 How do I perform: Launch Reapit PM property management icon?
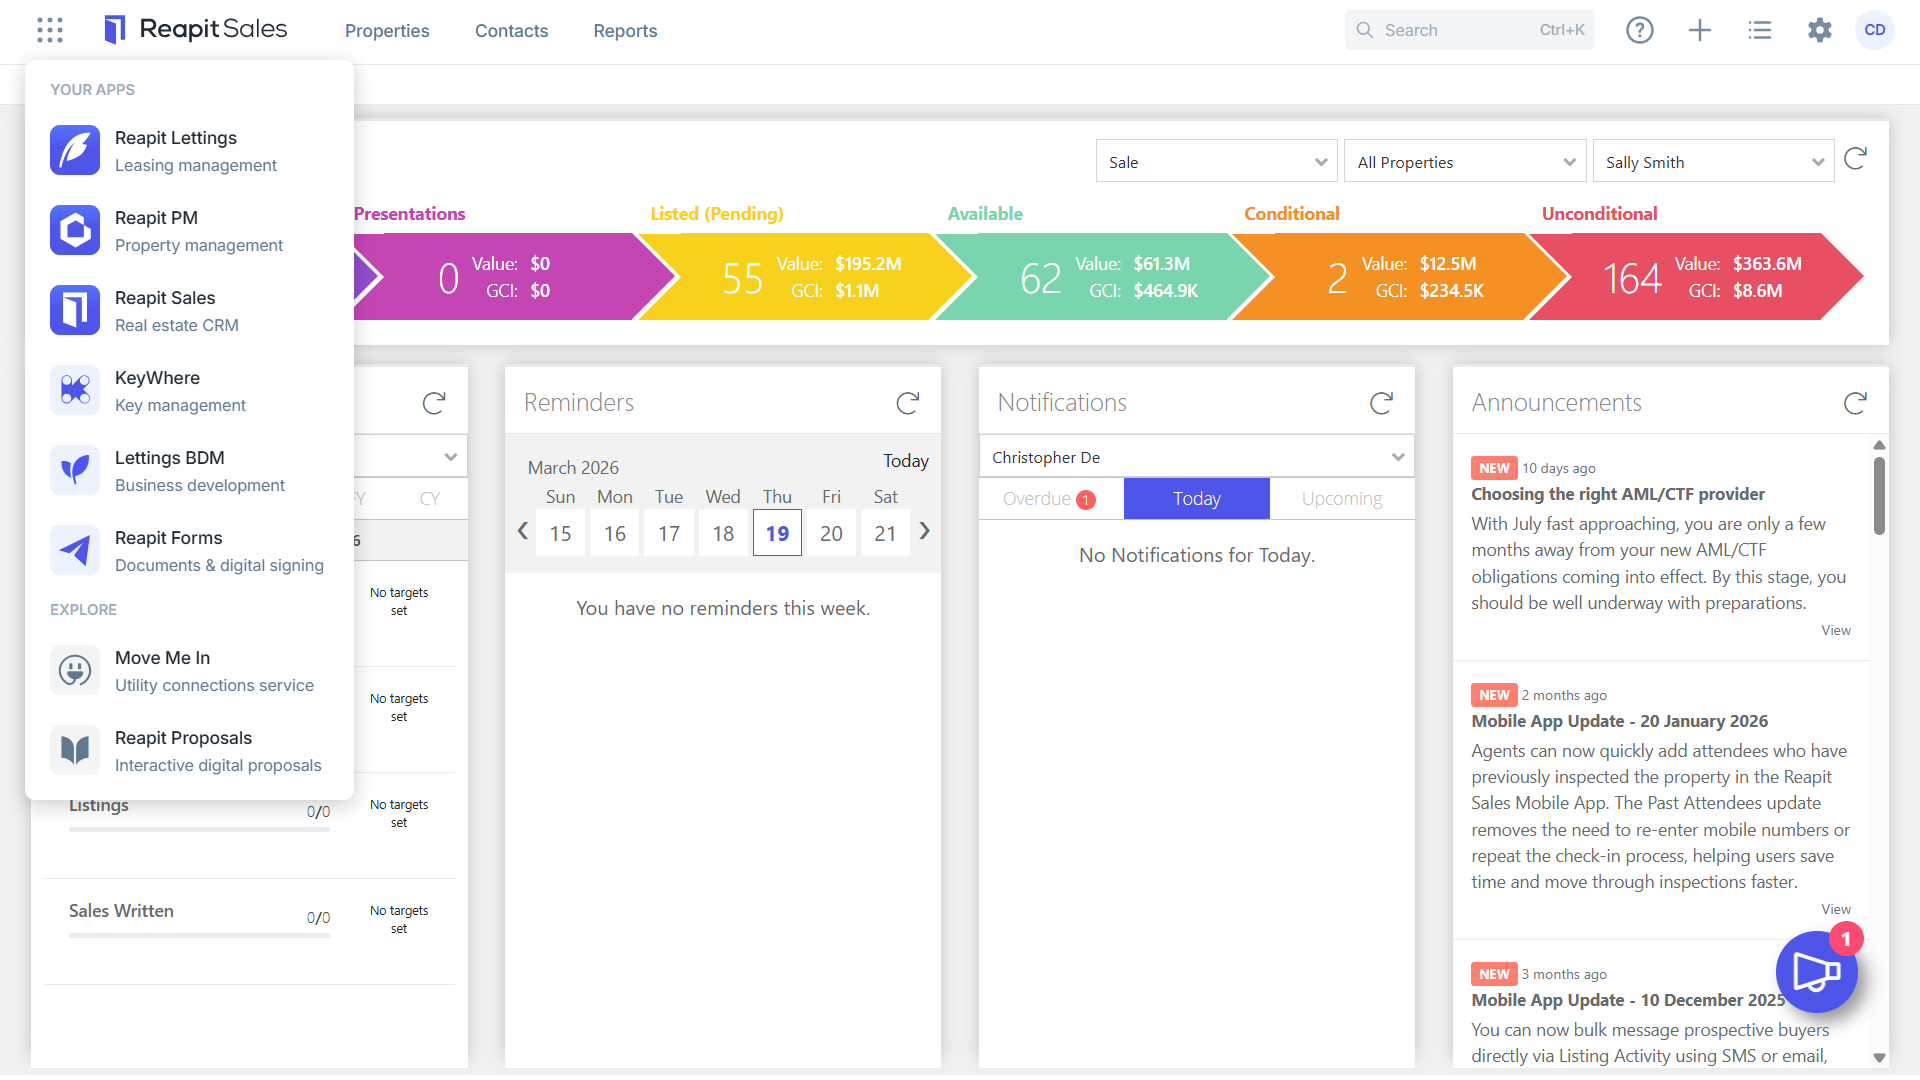tap(75, 230)
